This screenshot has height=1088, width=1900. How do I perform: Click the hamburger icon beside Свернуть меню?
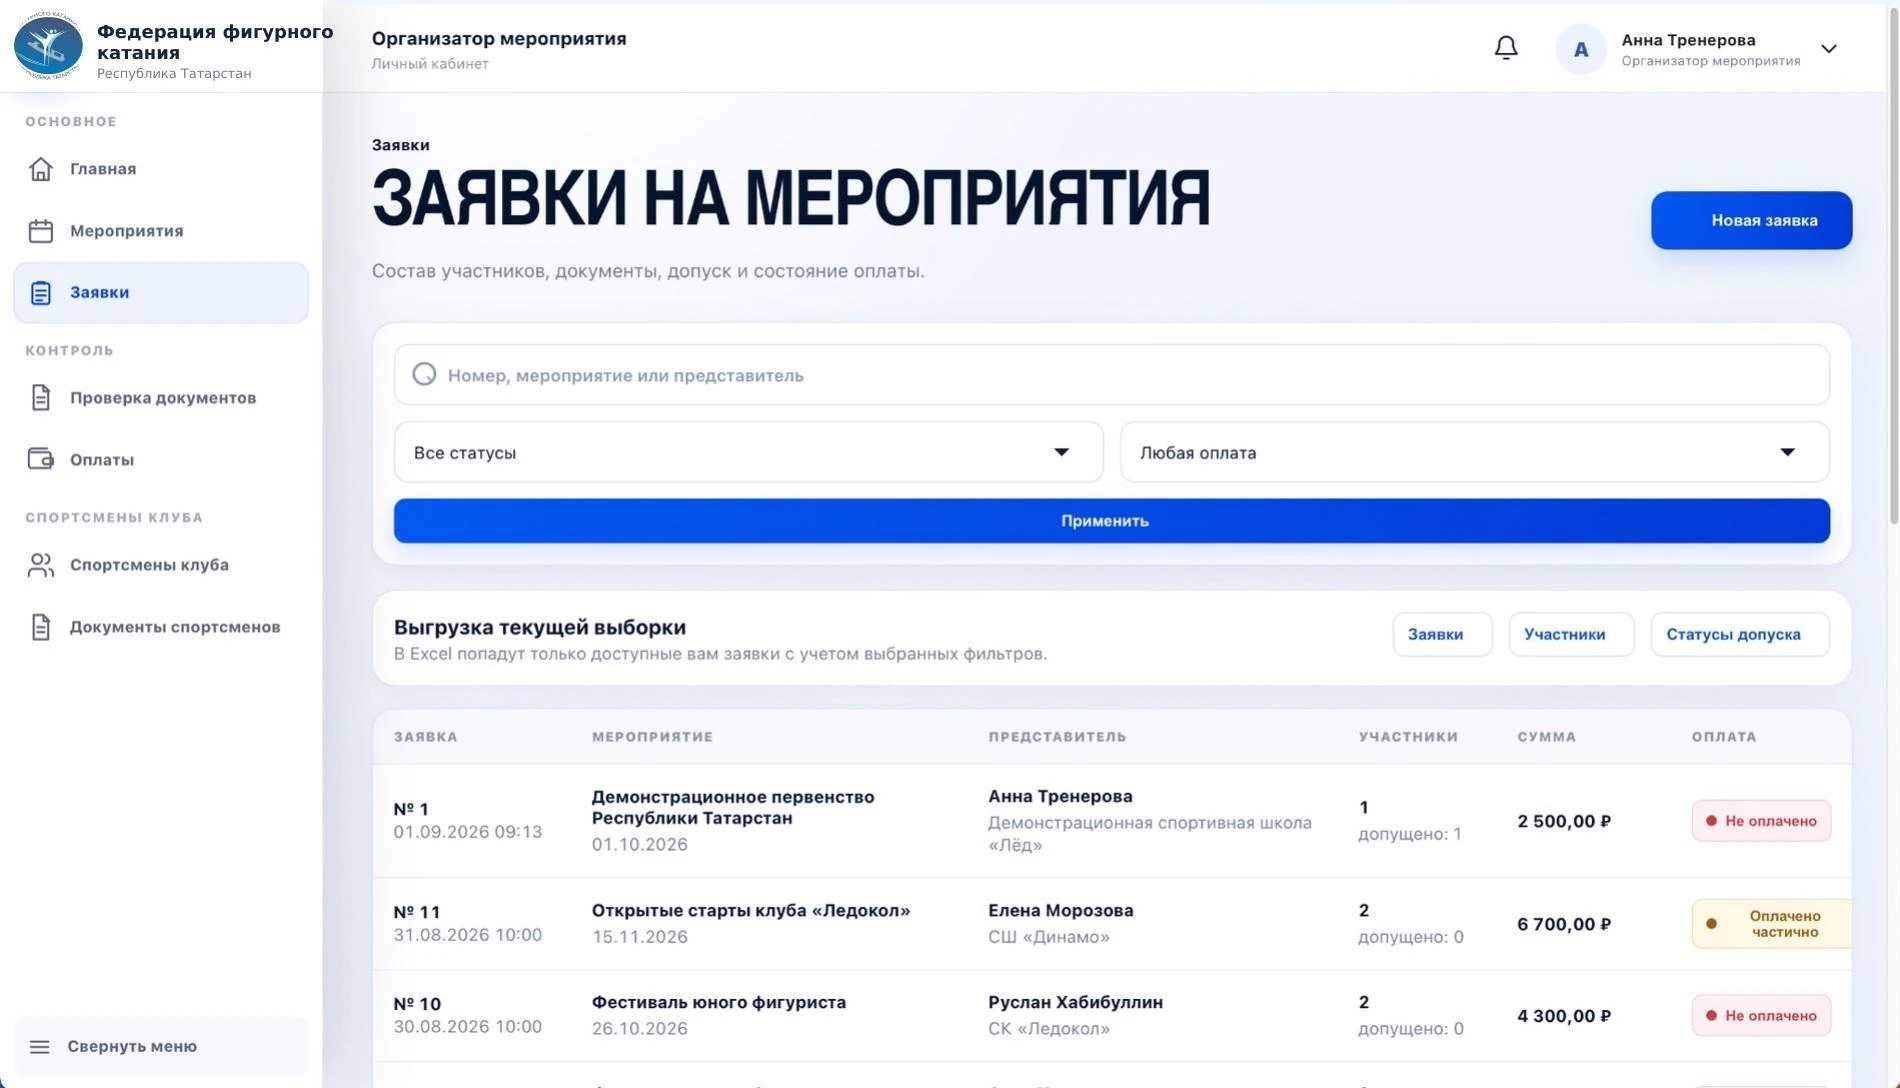click(x=40, y=1047)
